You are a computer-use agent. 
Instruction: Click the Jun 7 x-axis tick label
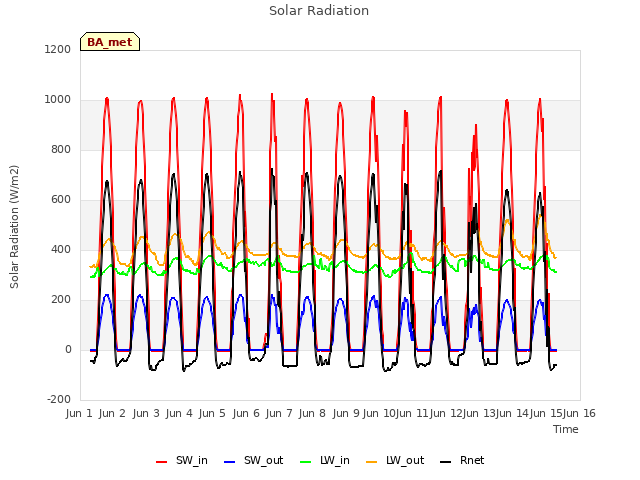279,413
